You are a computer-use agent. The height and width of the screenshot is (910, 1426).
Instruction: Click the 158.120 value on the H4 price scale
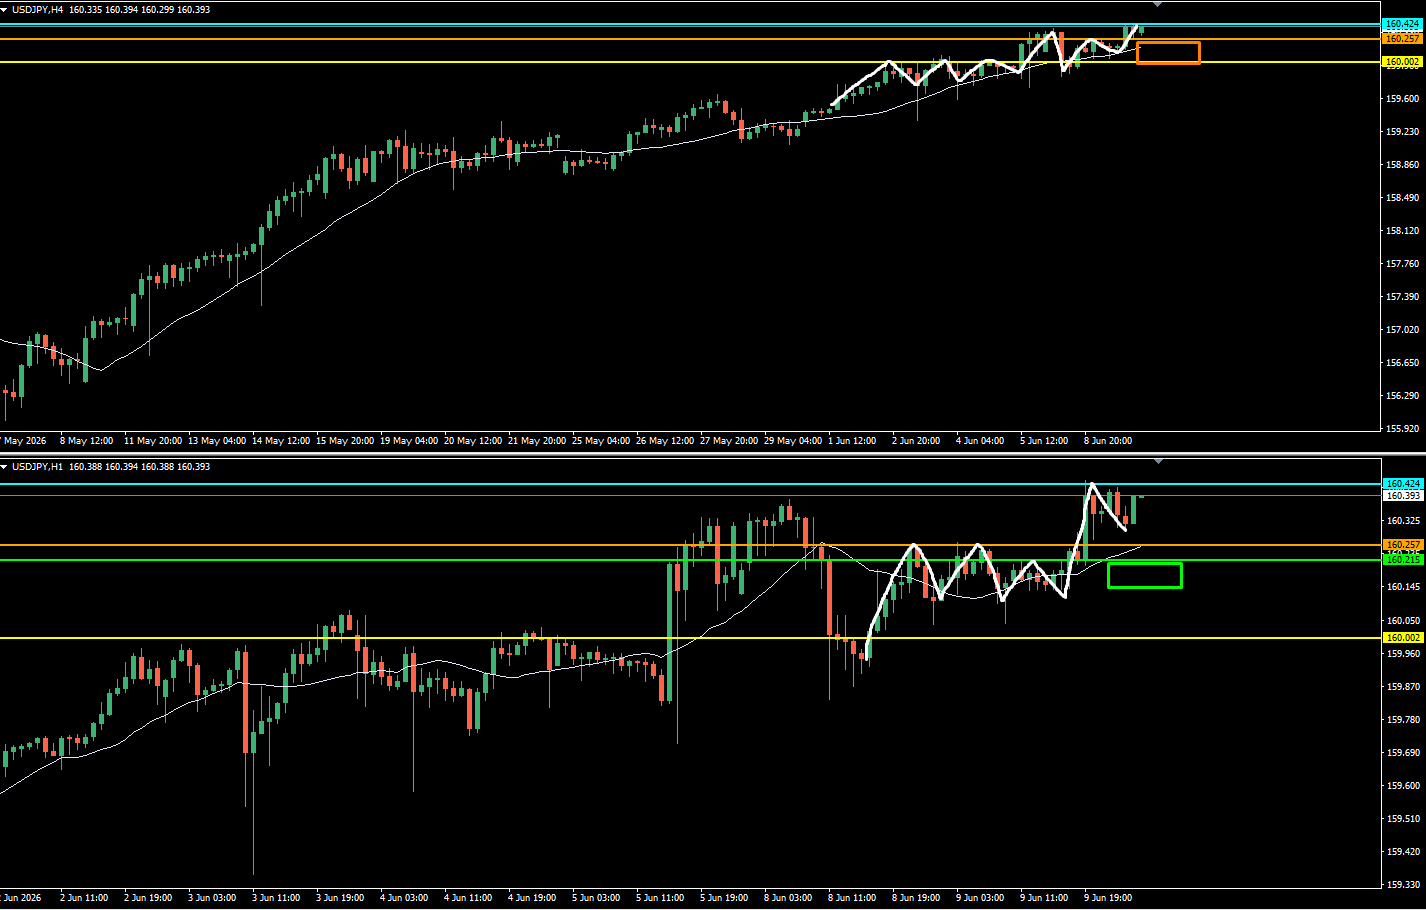pyautogui.click(x=1403, y=231)
